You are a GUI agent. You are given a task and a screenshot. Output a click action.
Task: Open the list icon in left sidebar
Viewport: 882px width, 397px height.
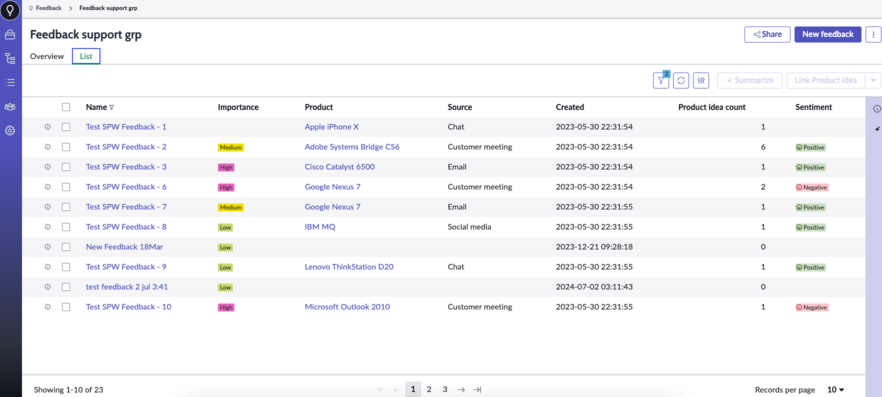tap(10, 83)
